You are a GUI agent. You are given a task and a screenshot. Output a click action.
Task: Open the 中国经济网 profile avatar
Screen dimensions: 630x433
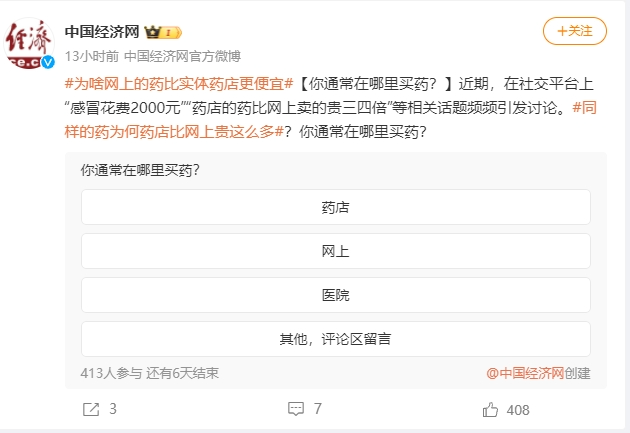click(x=29, y=43)
